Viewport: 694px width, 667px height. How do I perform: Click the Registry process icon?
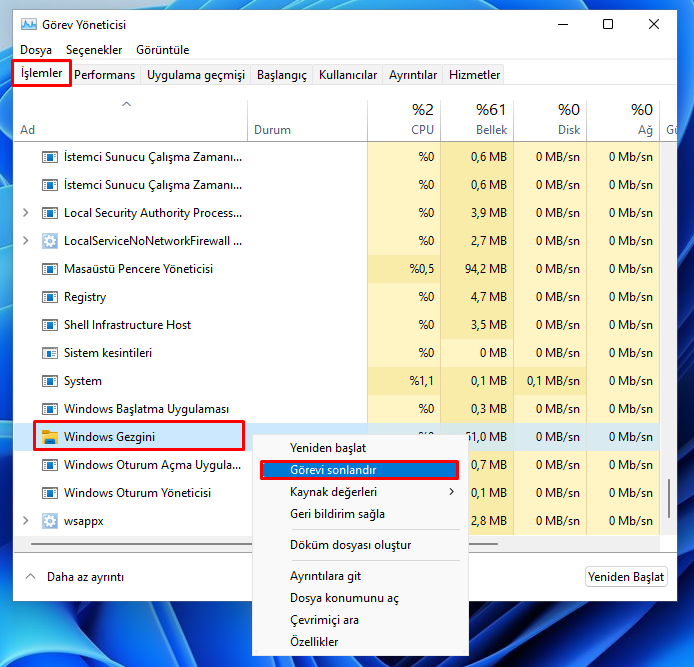[x=50, y=297]
